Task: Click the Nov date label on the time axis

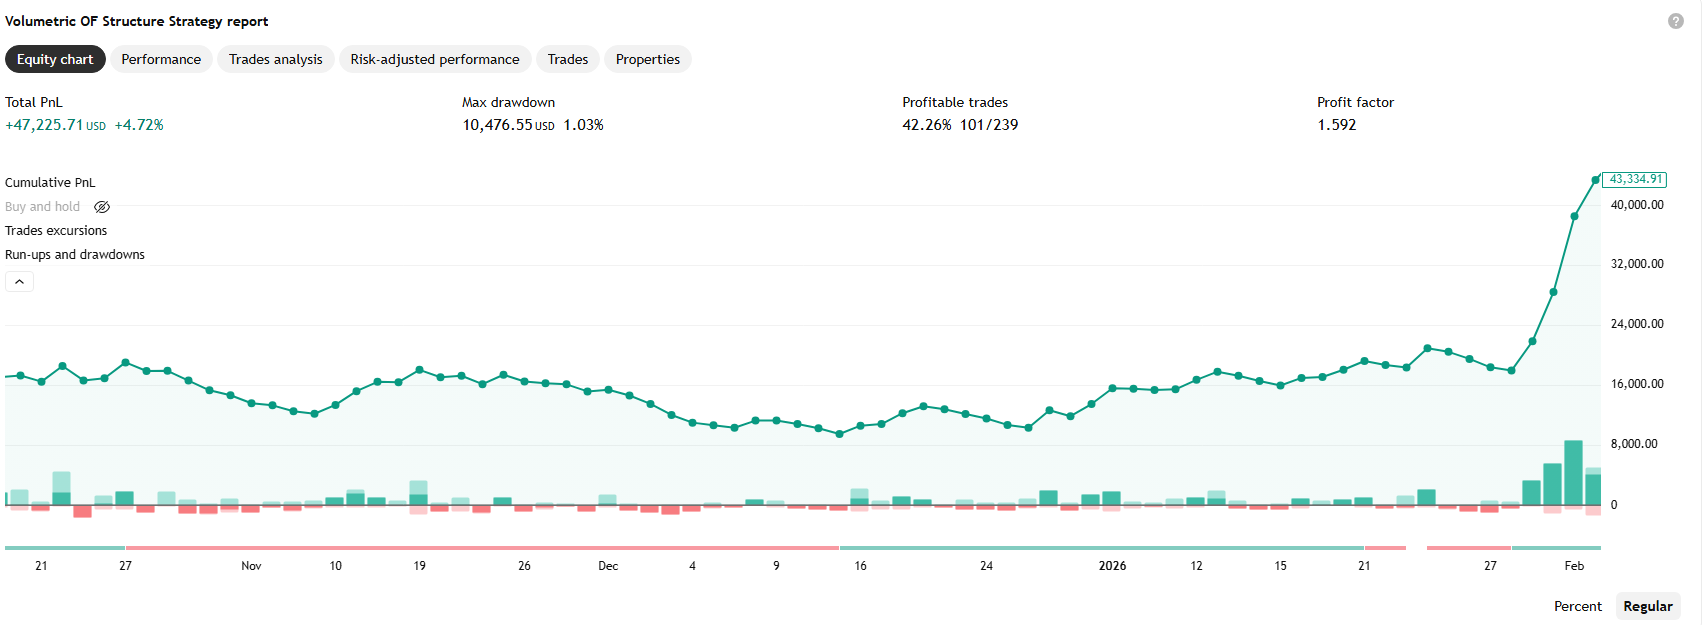Action: 251,566
